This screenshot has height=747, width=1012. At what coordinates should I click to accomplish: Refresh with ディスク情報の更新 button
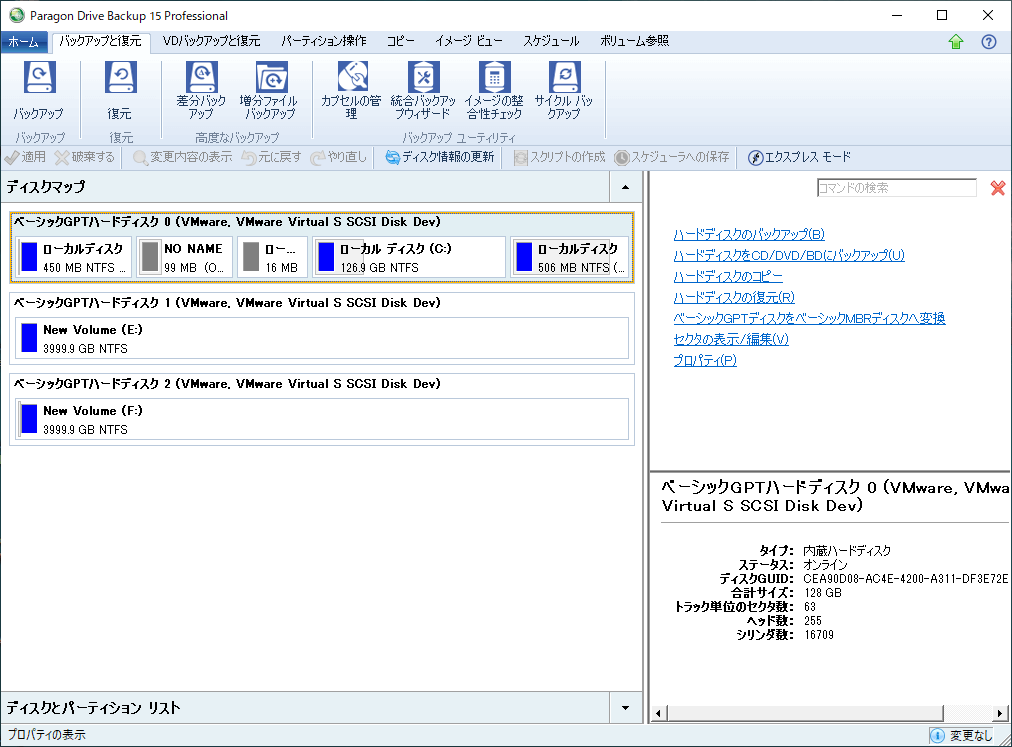(440, 157)
